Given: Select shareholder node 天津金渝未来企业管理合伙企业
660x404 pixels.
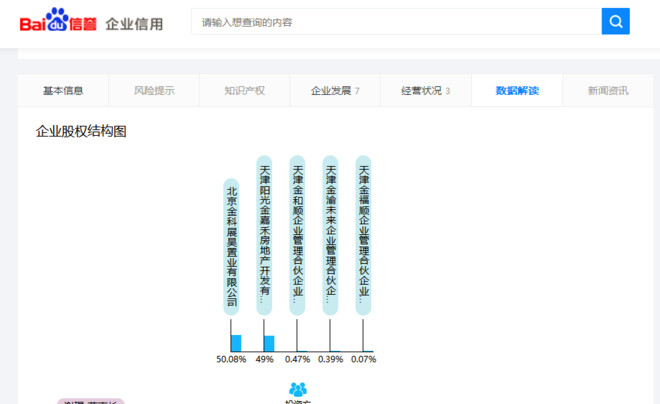Looking at the screenshot, I should [330, 235].
